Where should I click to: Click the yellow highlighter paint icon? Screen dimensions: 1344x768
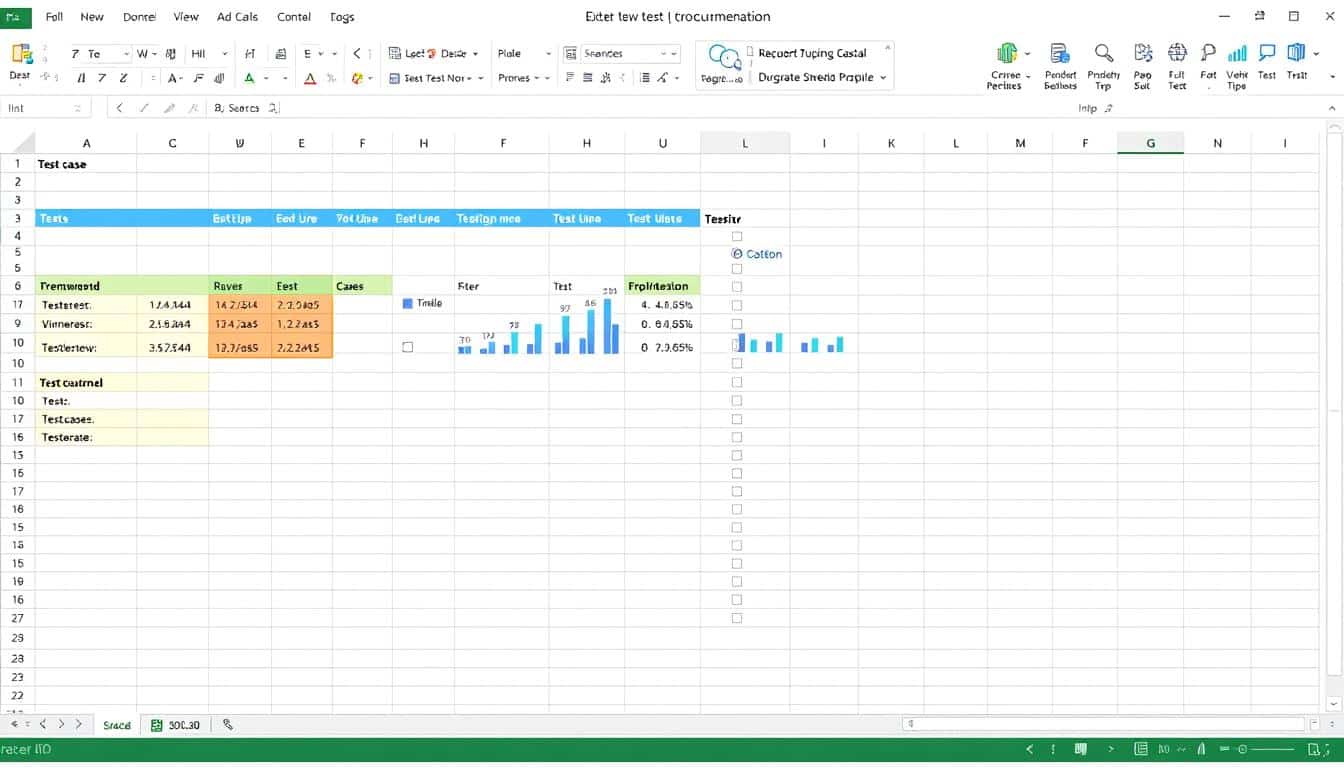(x=358, y=78)
